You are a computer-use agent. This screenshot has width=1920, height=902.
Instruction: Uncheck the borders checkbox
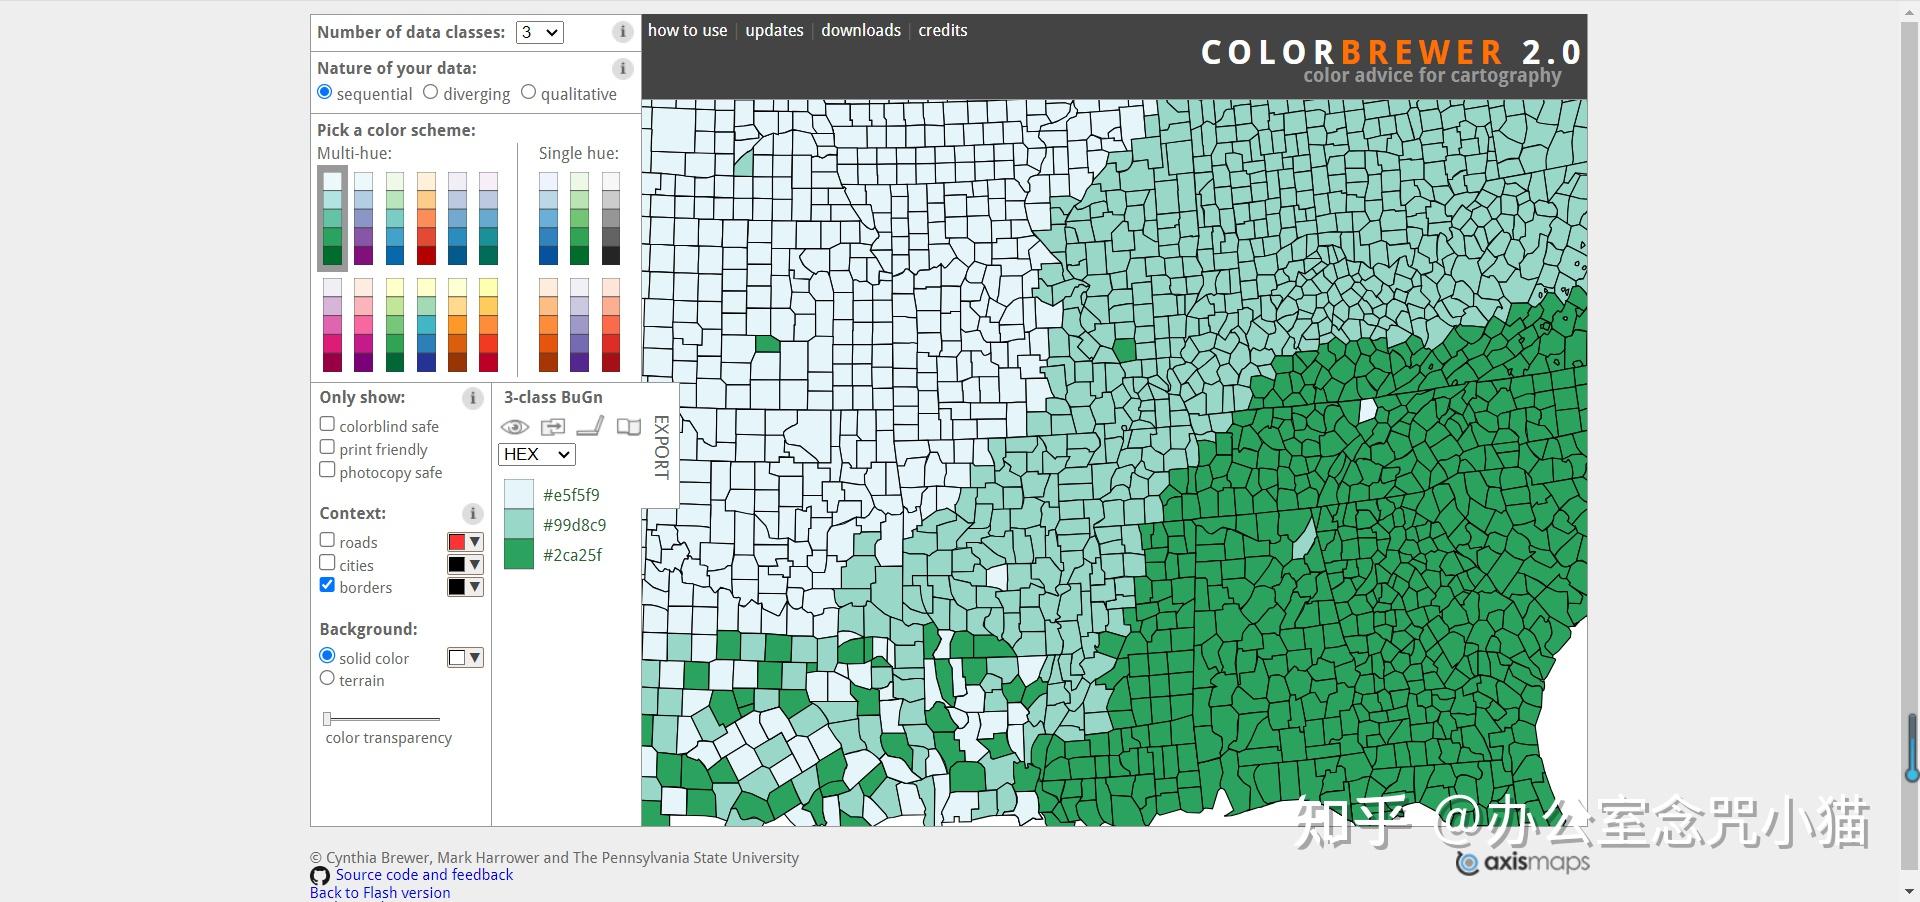tap(327, 585)
